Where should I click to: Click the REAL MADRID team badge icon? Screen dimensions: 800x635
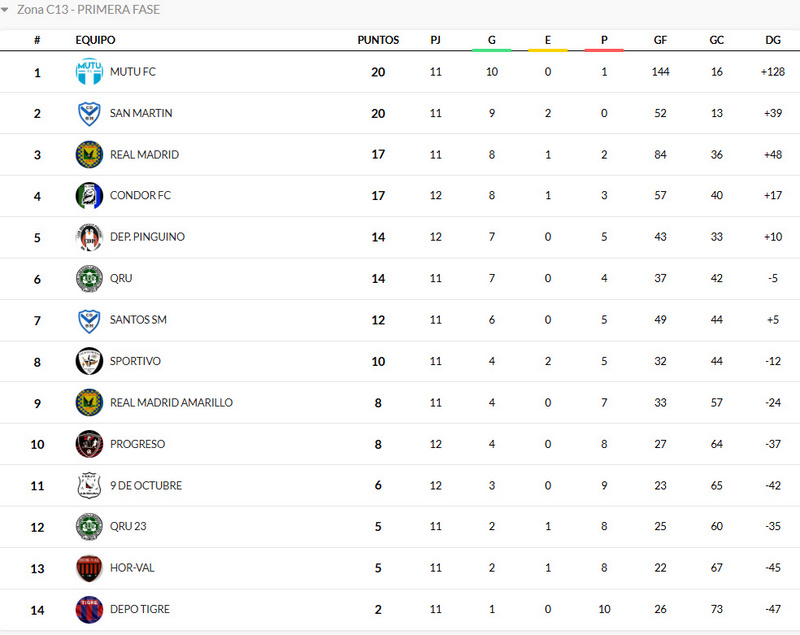89,155
